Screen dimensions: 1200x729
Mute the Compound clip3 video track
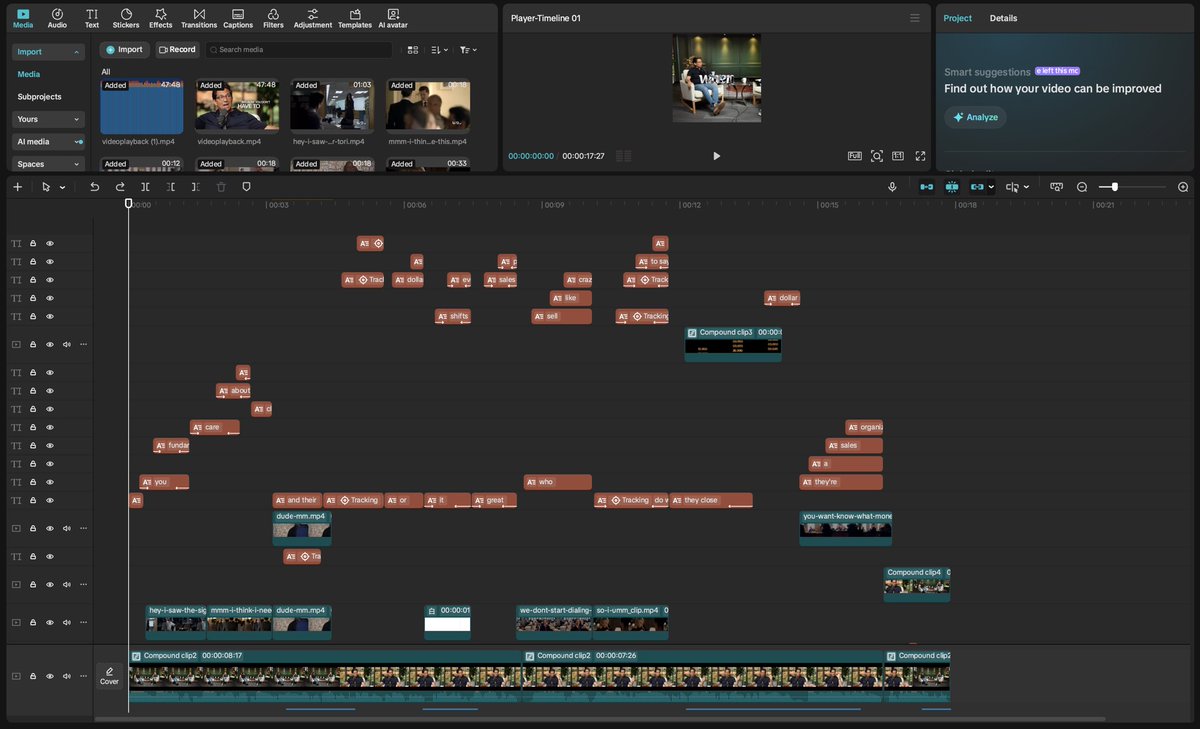point(66,344)
